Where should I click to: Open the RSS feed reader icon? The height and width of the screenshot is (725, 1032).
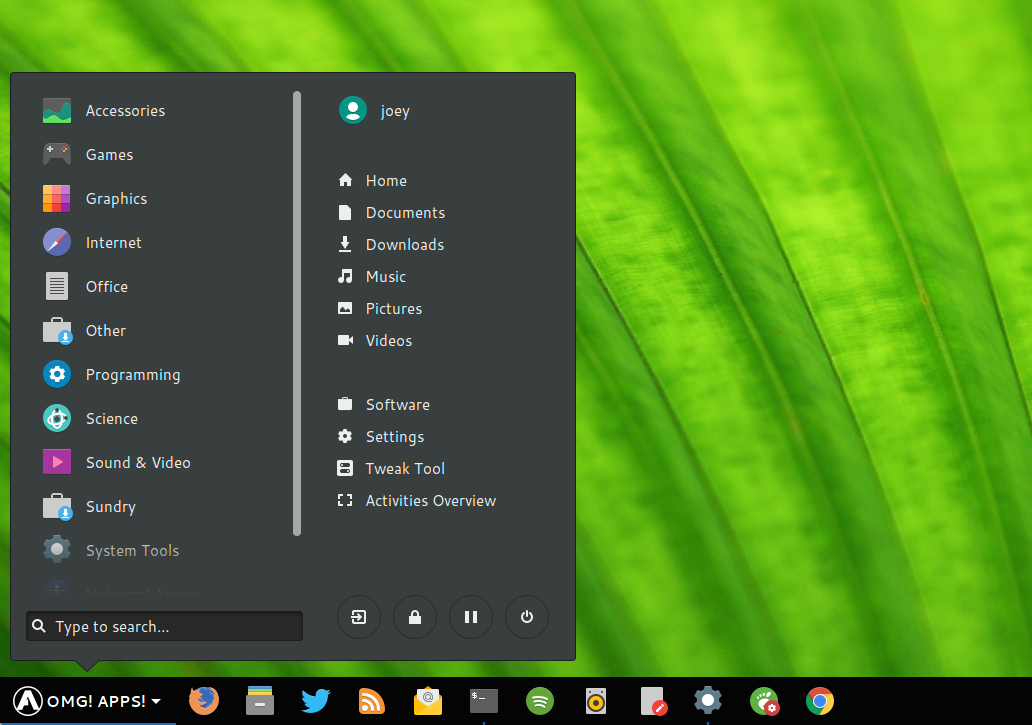[x=372, y=701]
